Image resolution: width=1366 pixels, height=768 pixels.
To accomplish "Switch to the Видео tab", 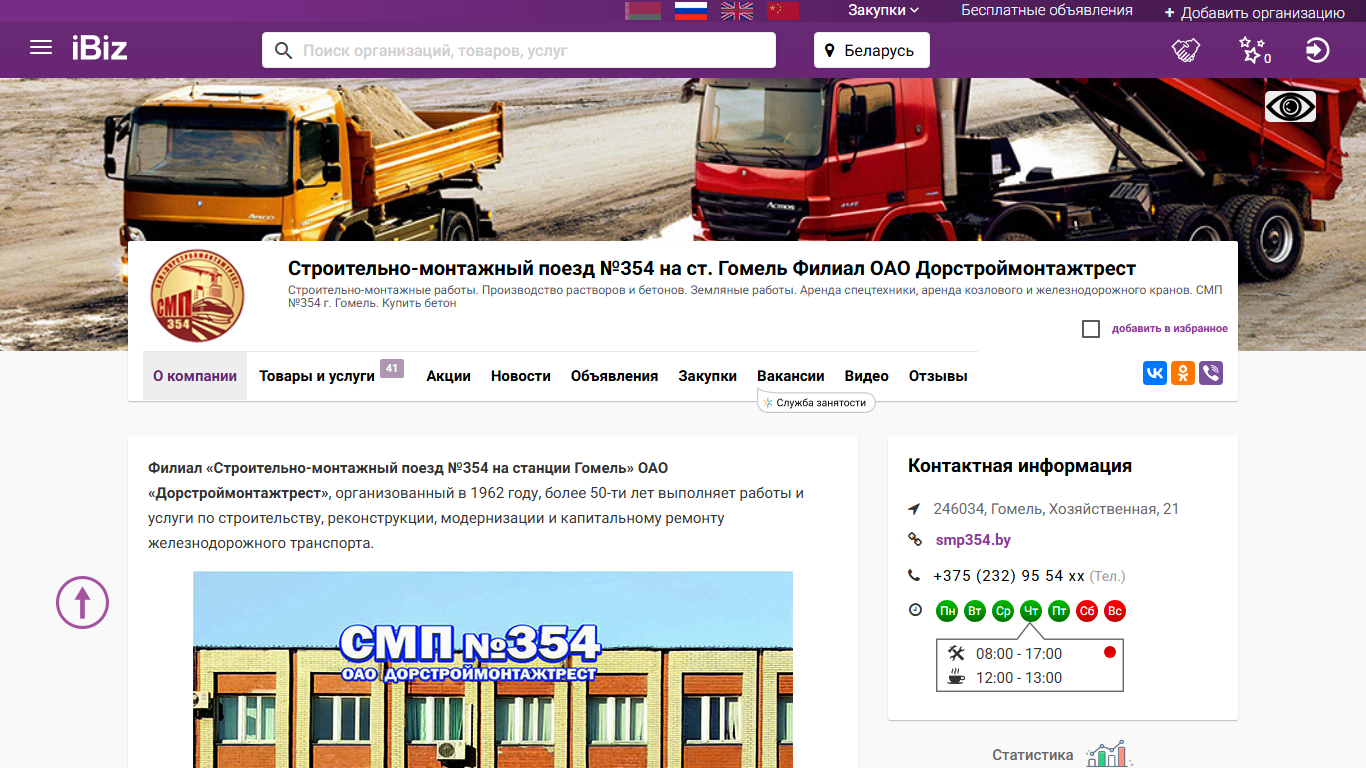I will [867, 376].
